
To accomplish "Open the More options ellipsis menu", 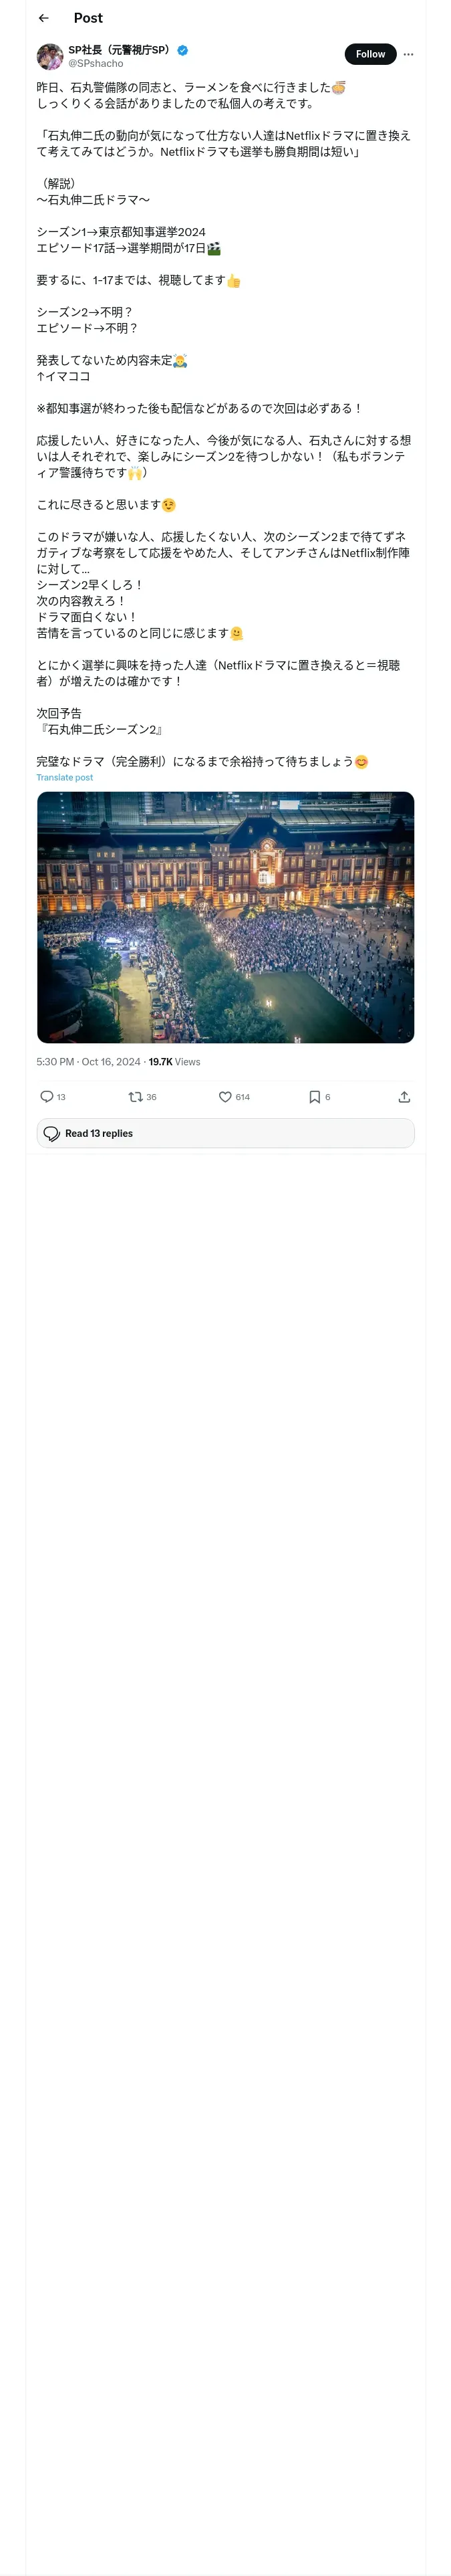I will click(408, 54).
